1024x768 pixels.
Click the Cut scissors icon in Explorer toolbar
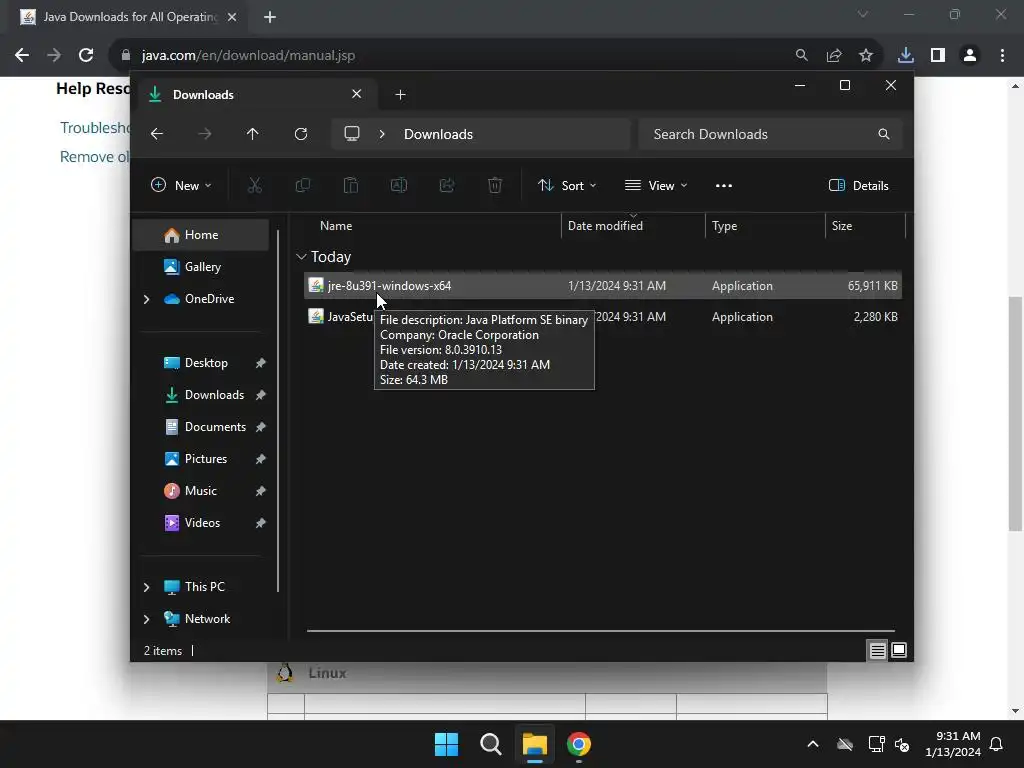[255, 185]
